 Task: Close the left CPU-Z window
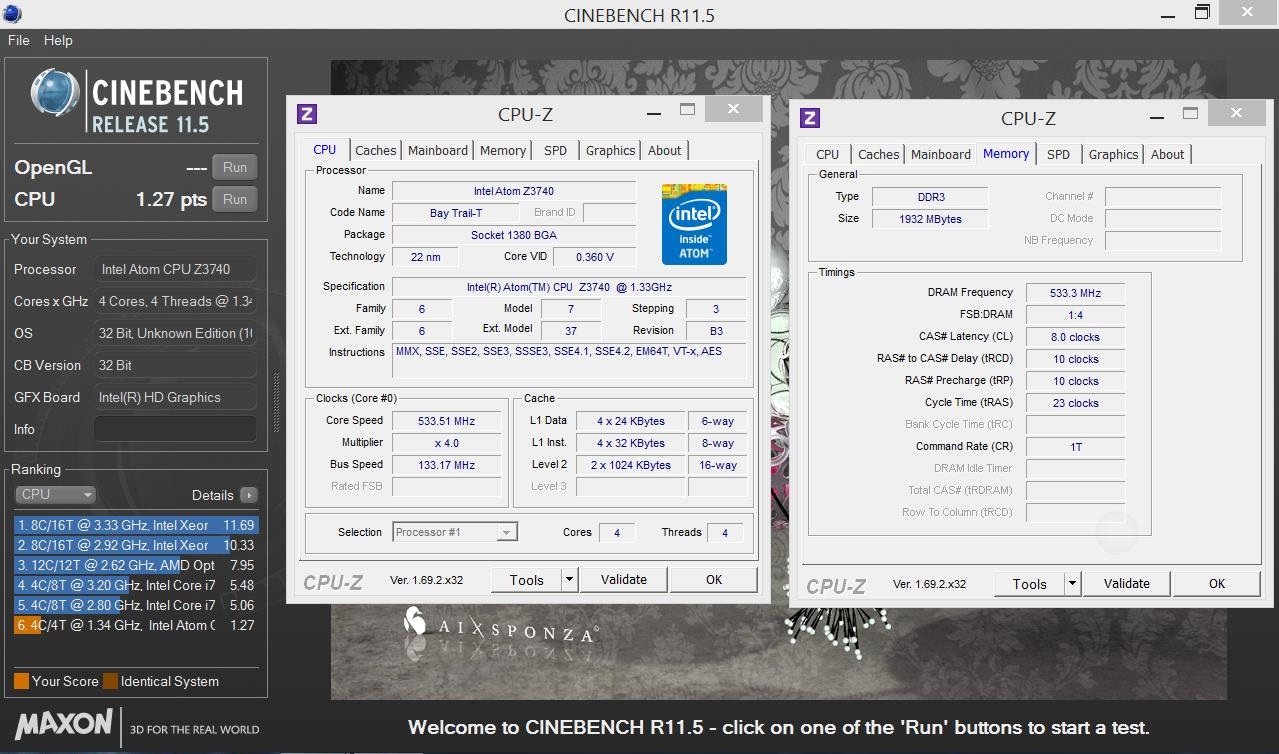click(734, 109)
